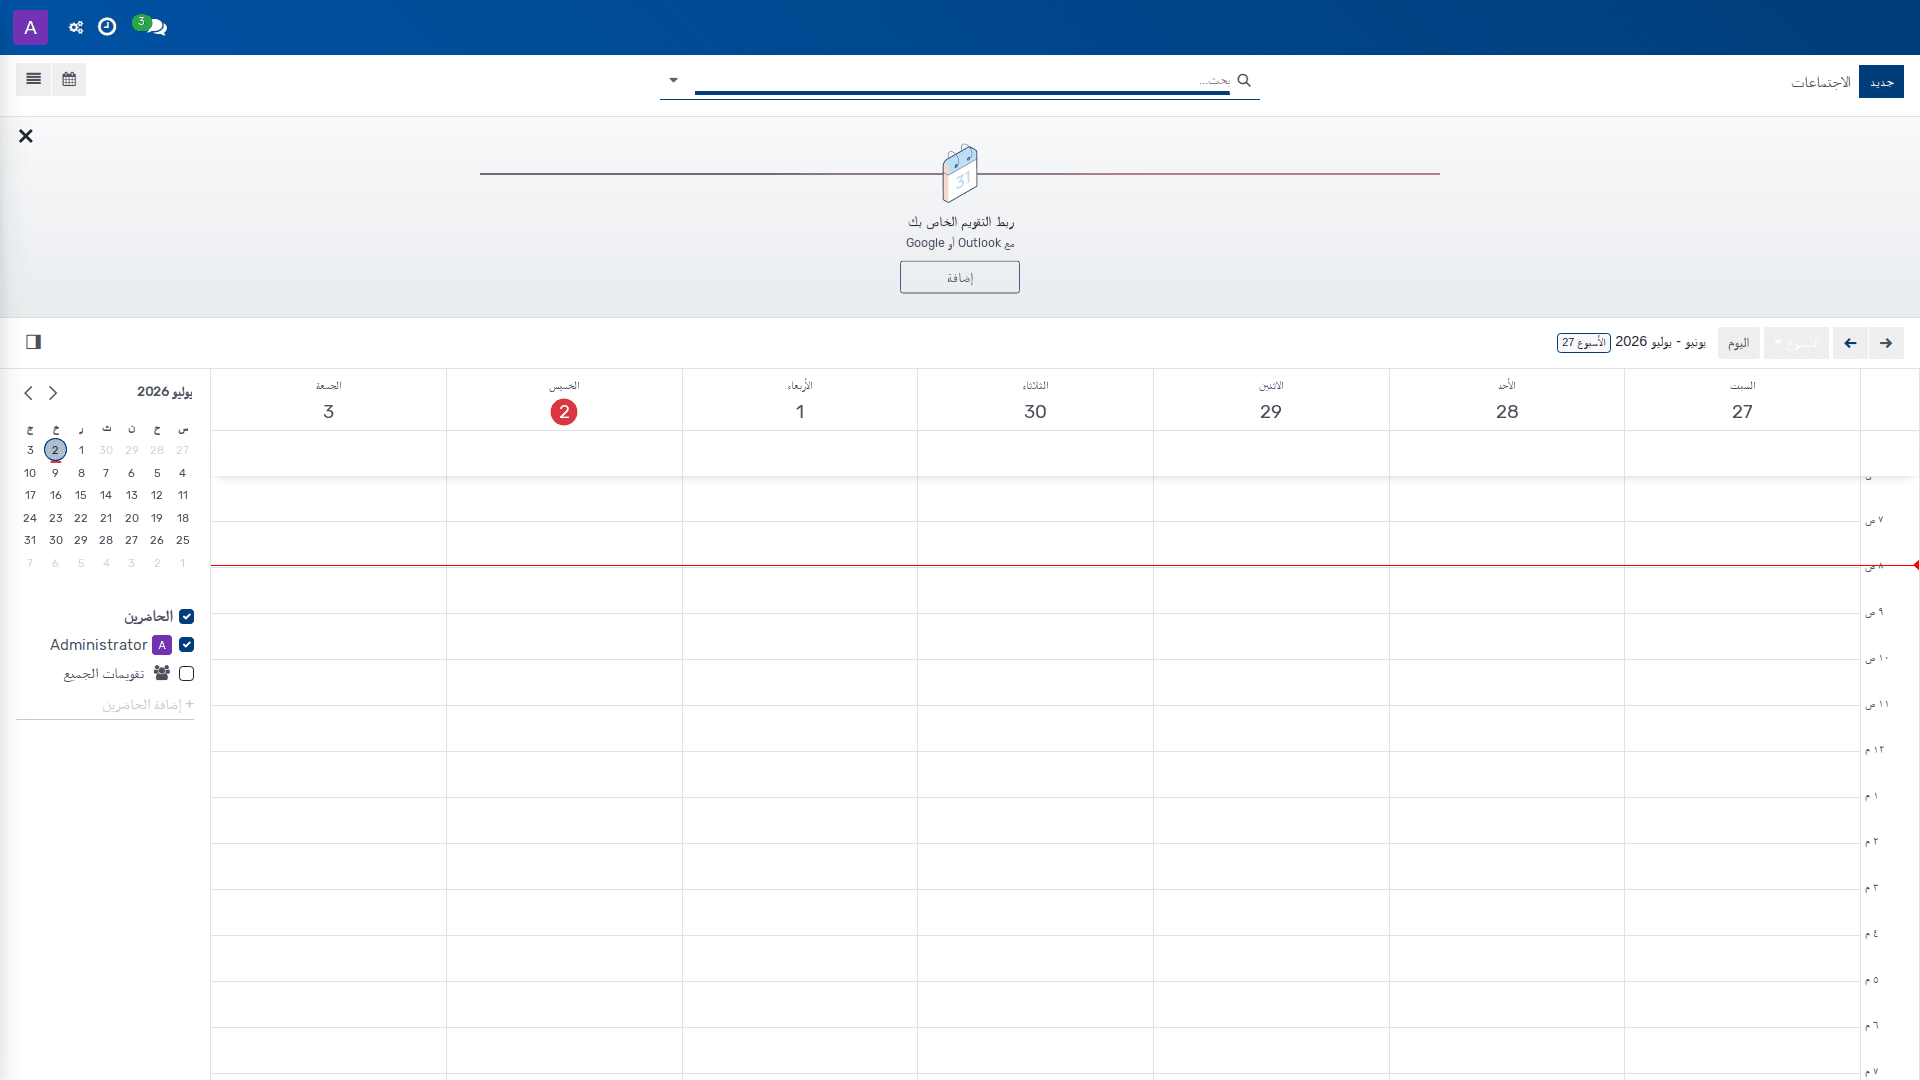Select Tuesday 30 column header

click(1035, 400)
